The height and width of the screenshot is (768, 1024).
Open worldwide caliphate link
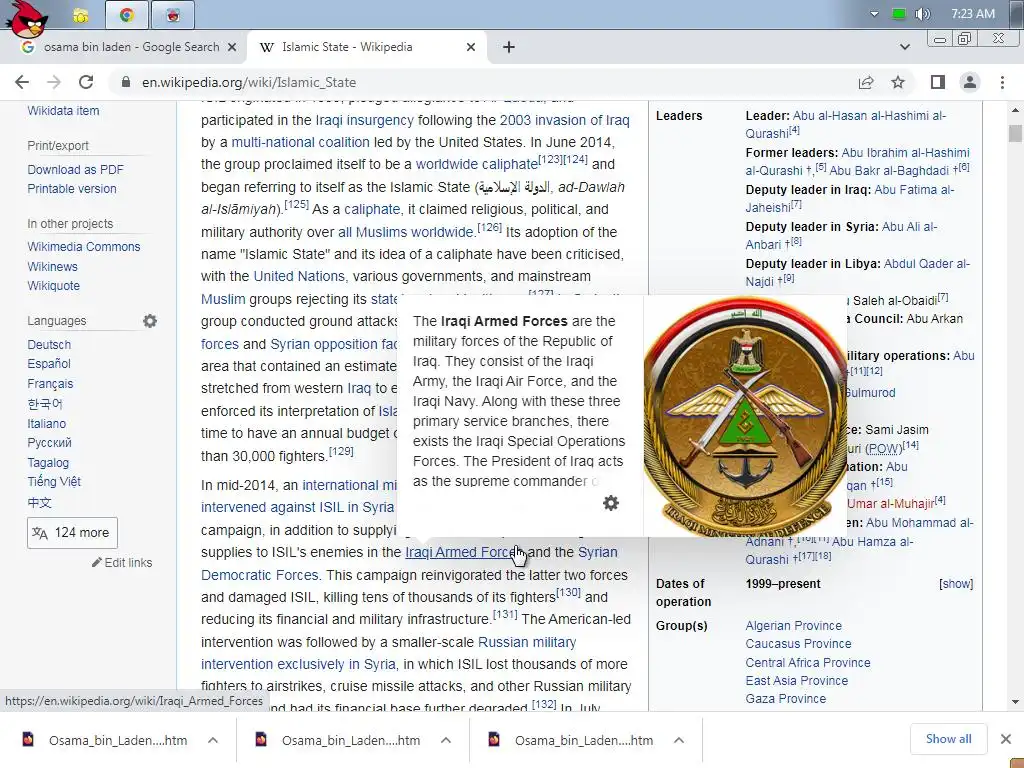pos(477,164)
